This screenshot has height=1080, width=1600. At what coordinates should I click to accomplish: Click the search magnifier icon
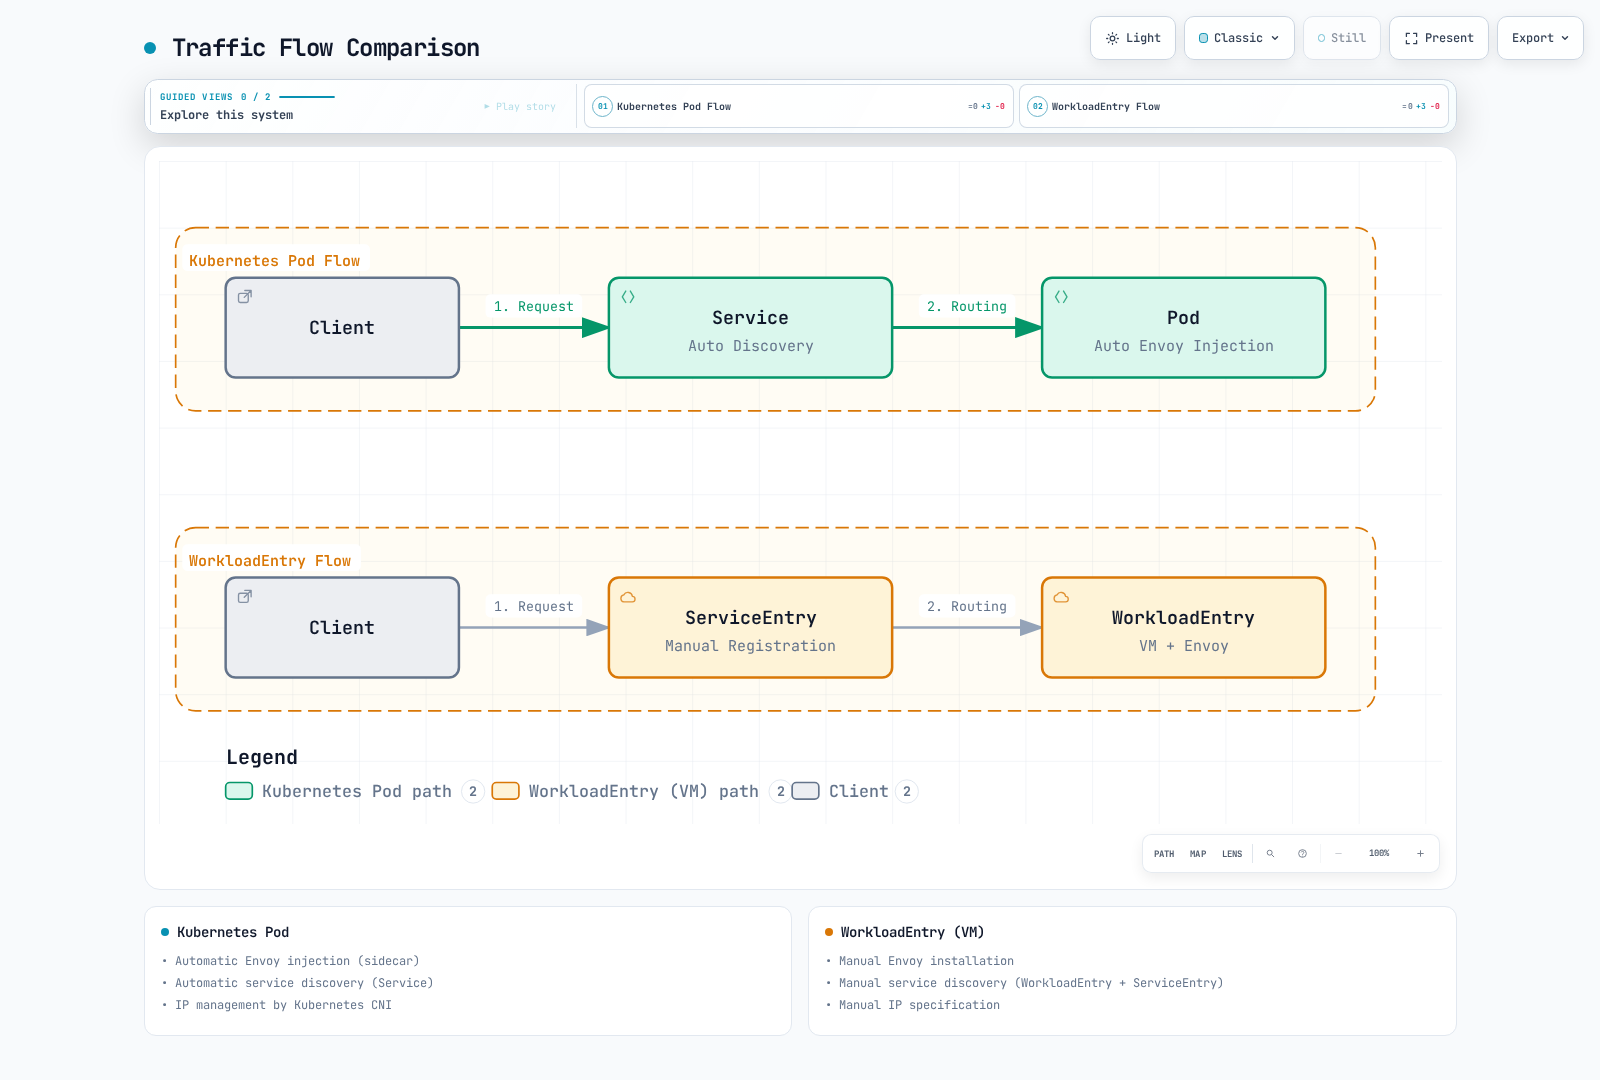[x=1271, y=854]
